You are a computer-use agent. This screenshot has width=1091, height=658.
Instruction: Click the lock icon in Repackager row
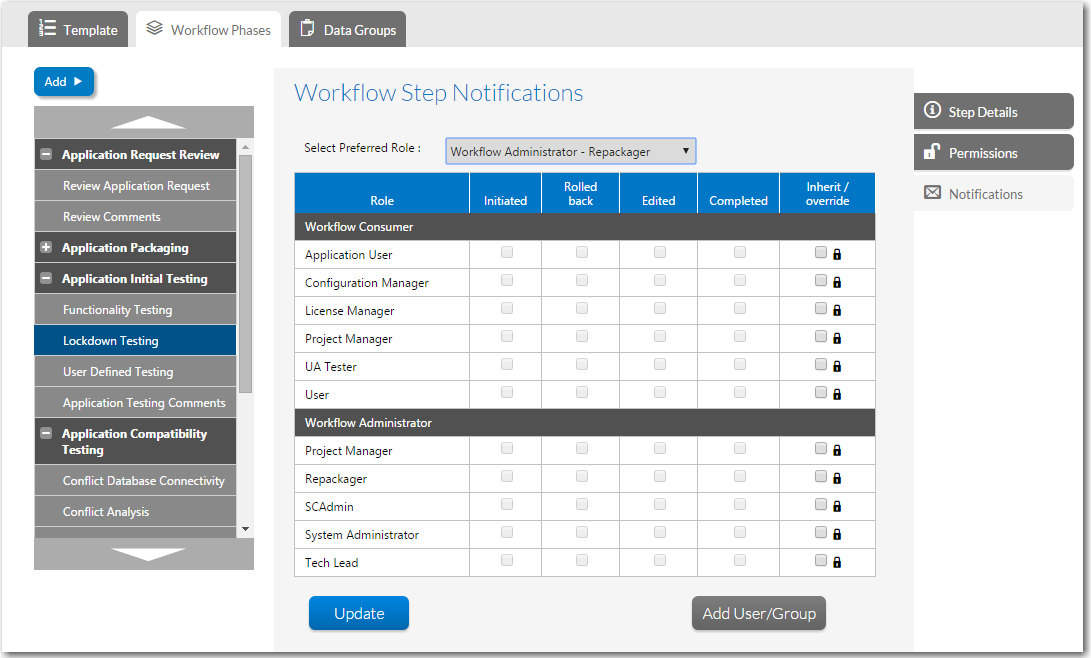coord(837,479)
